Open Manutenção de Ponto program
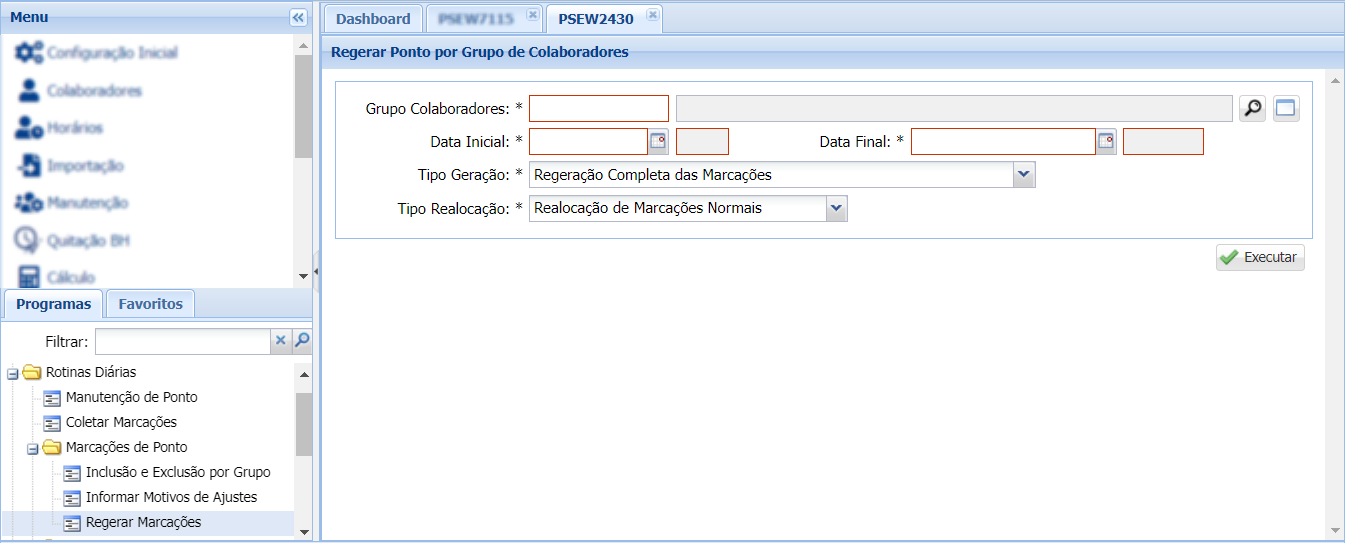This screenshot has height=543, width=1345. pos(131,397)
